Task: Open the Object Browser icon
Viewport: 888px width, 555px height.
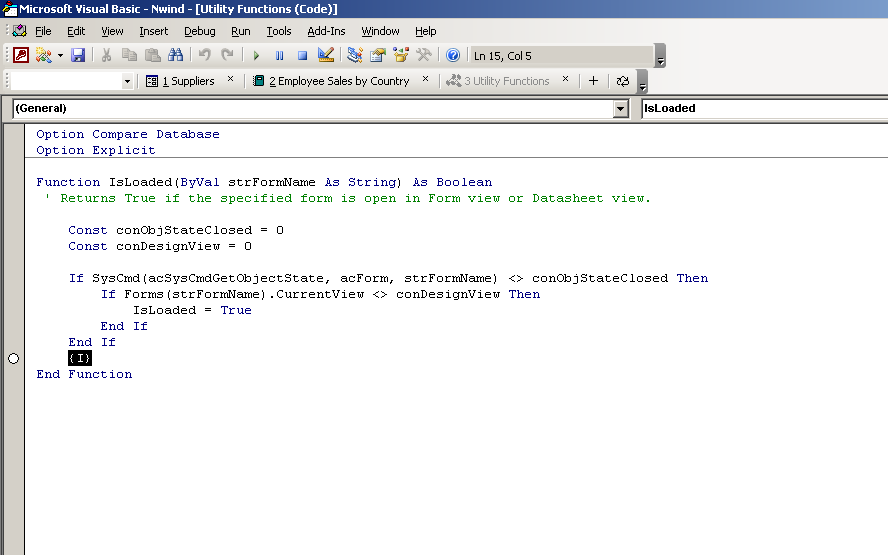Action: (x=401, y=55)
